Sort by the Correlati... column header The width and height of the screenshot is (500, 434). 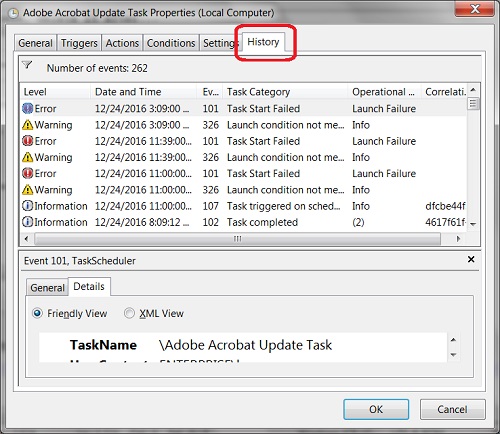click(444, 92)
